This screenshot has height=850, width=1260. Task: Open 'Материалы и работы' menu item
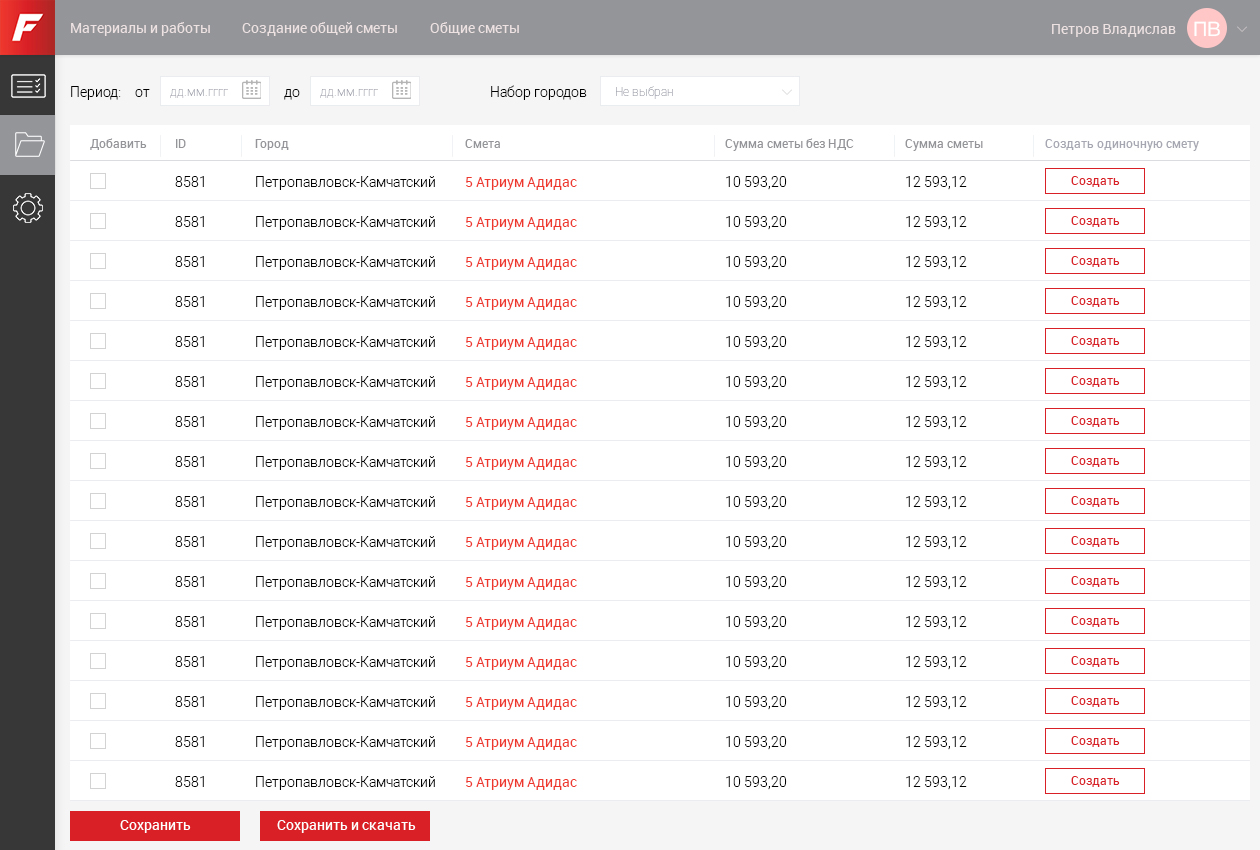pyautogui.click(x=140, y=28)
